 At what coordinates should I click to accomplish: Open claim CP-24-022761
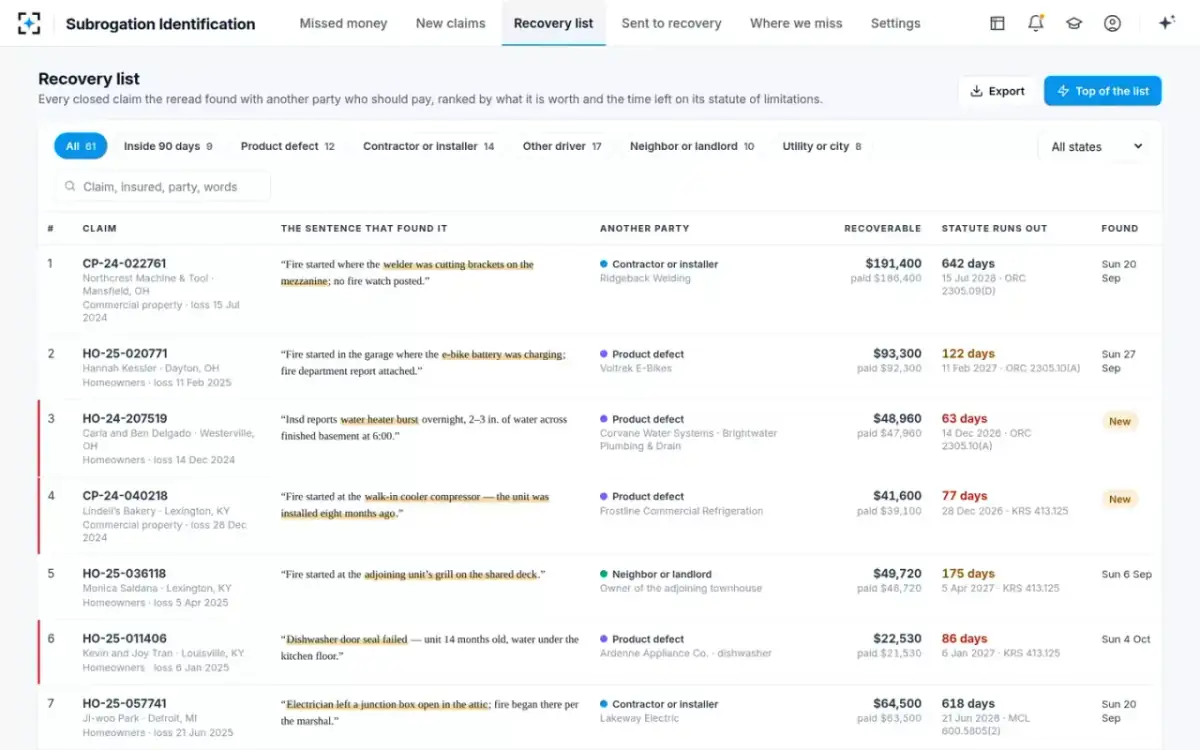(125, 264)
